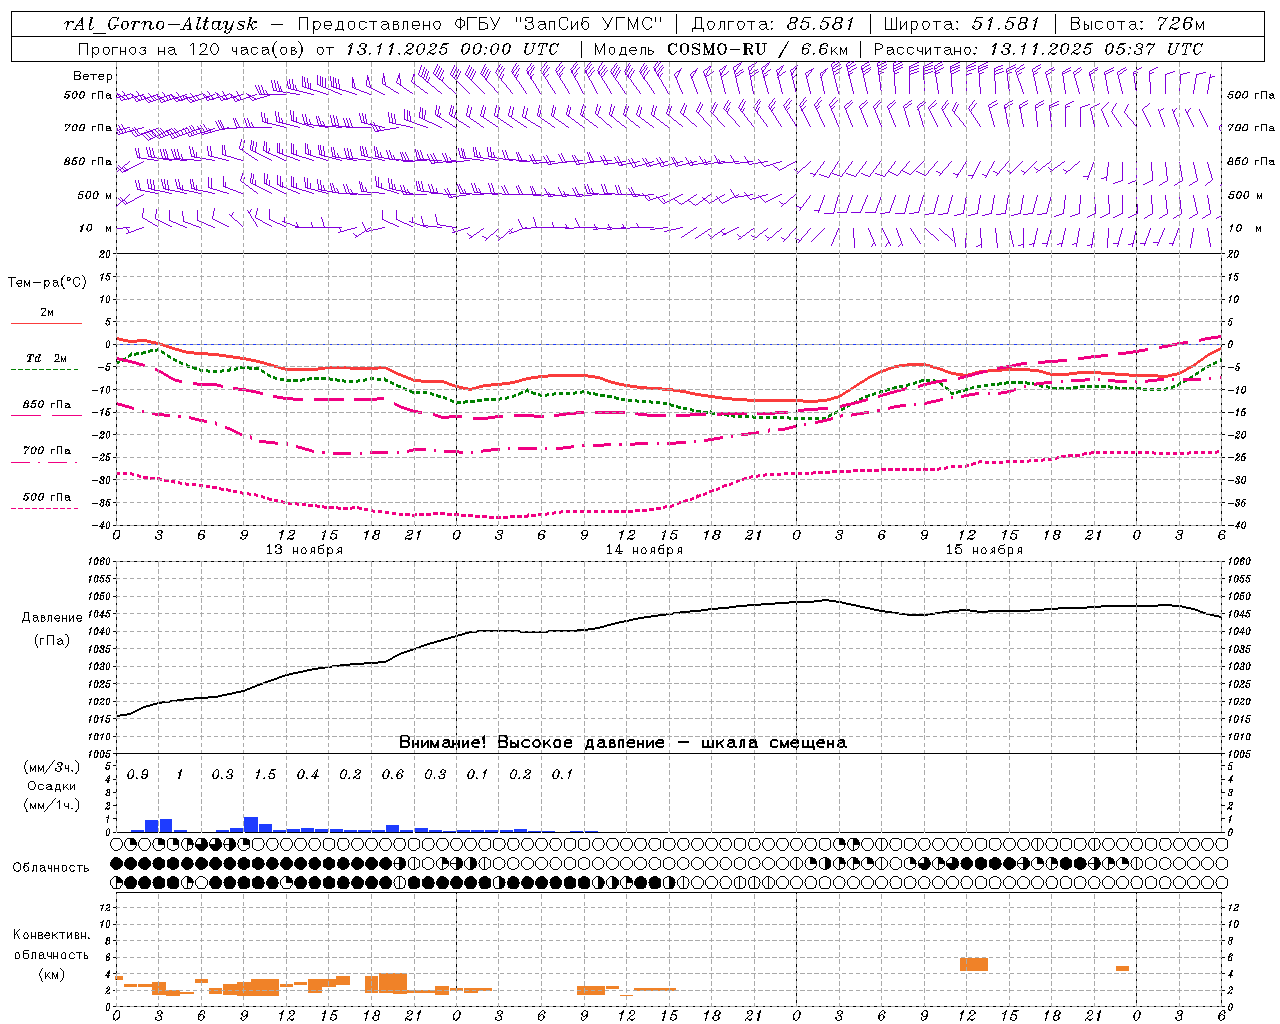The image size is (1280, 1024).
Task: Select the provider text ФГБУ "ЗапСиб УГМС"
Action: click(558, 24)
